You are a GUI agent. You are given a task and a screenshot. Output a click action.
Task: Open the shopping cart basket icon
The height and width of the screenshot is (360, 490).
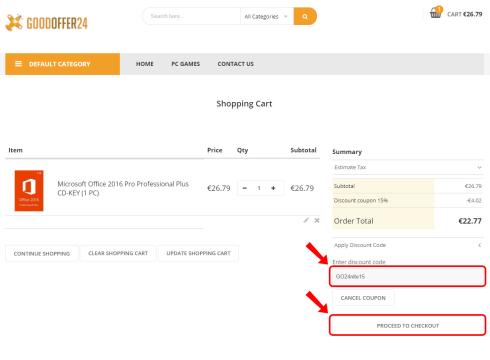point(436,13)
